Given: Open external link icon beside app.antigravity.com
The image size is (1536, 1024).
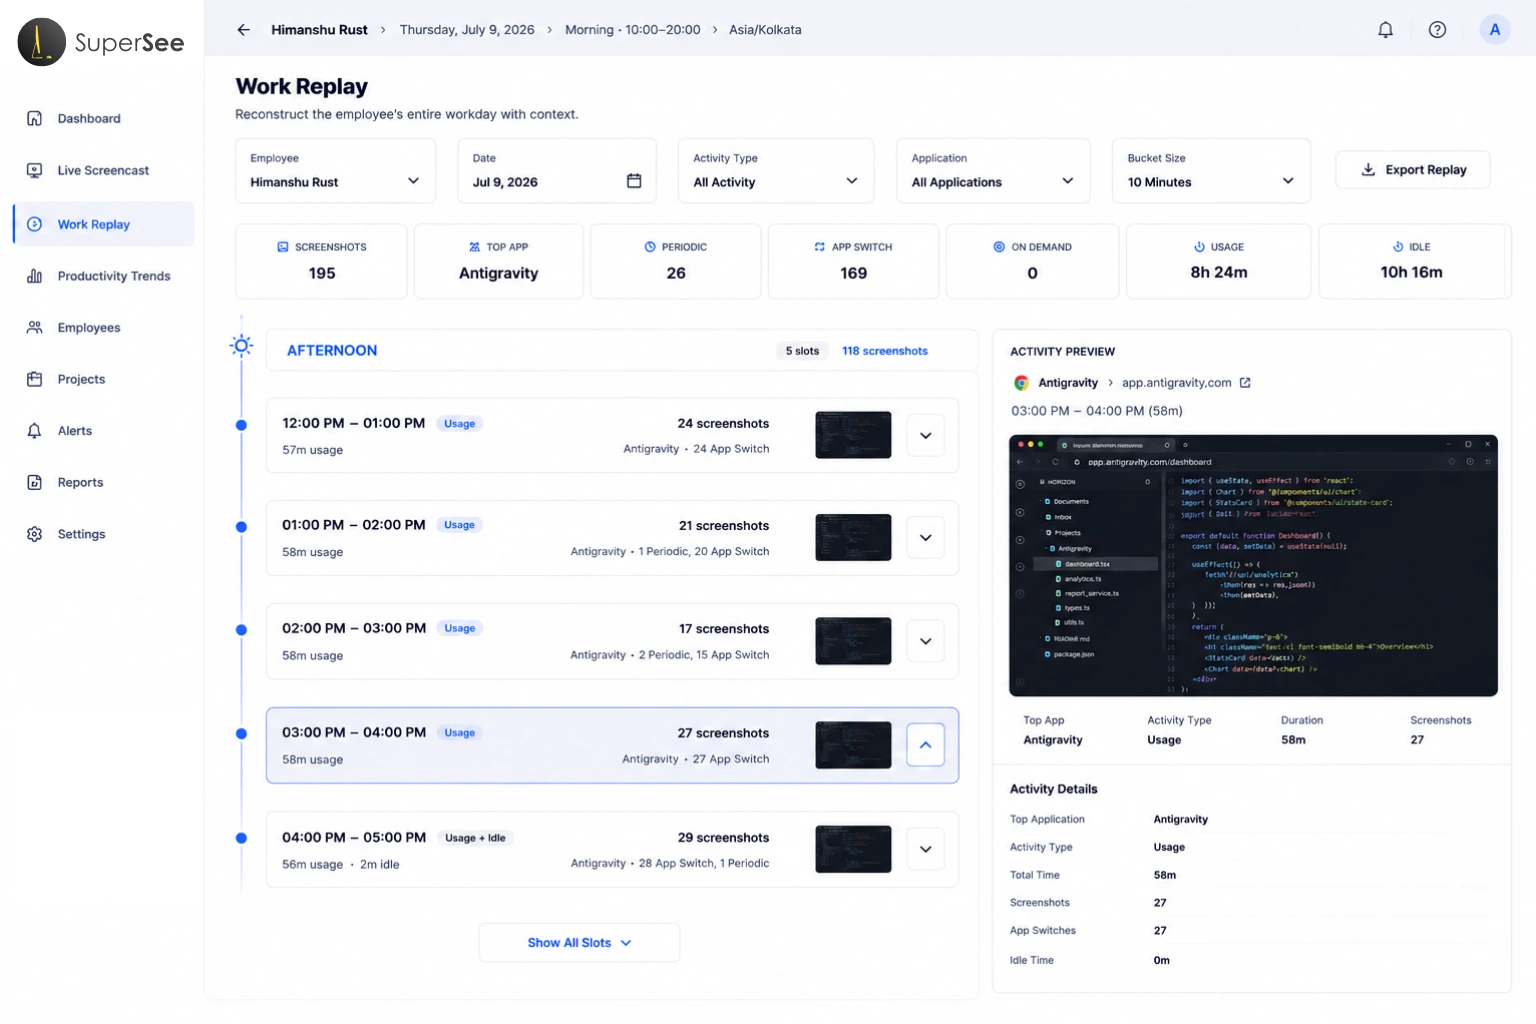Looking at the screenshot, I should point(1245,383).
